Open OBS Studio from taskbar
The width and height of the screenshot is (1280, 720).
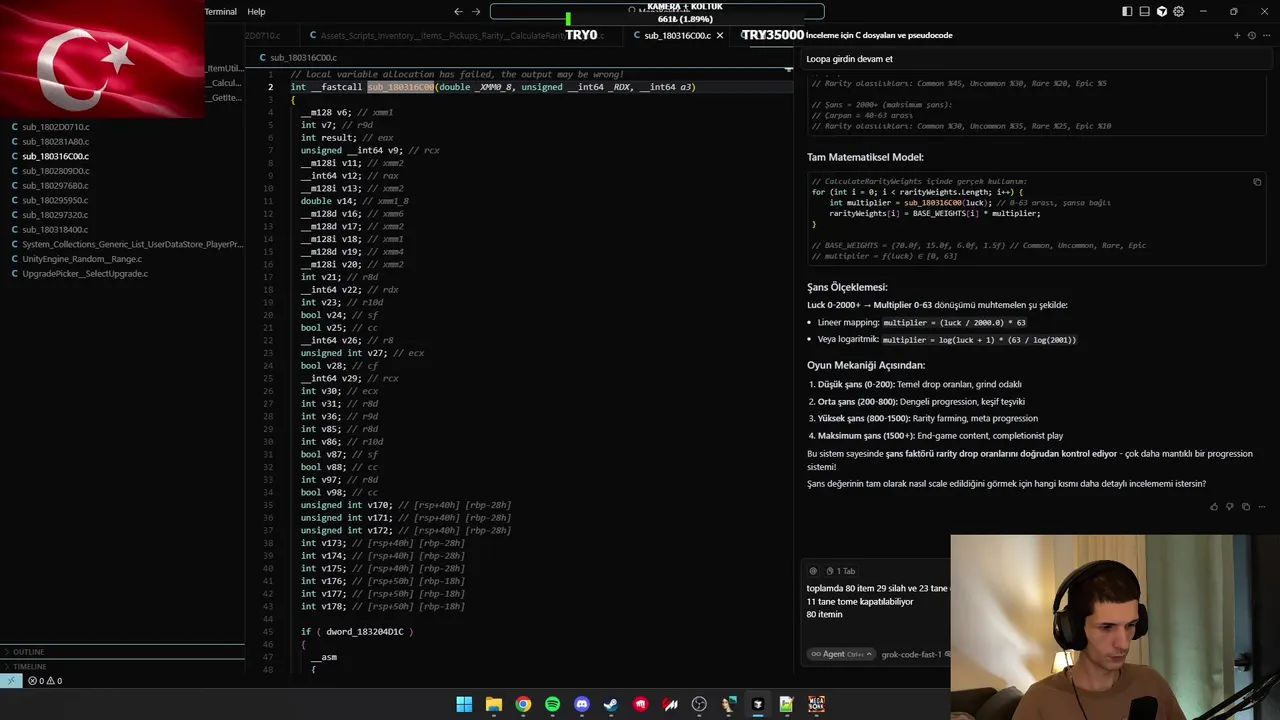(x=699, y=704)
